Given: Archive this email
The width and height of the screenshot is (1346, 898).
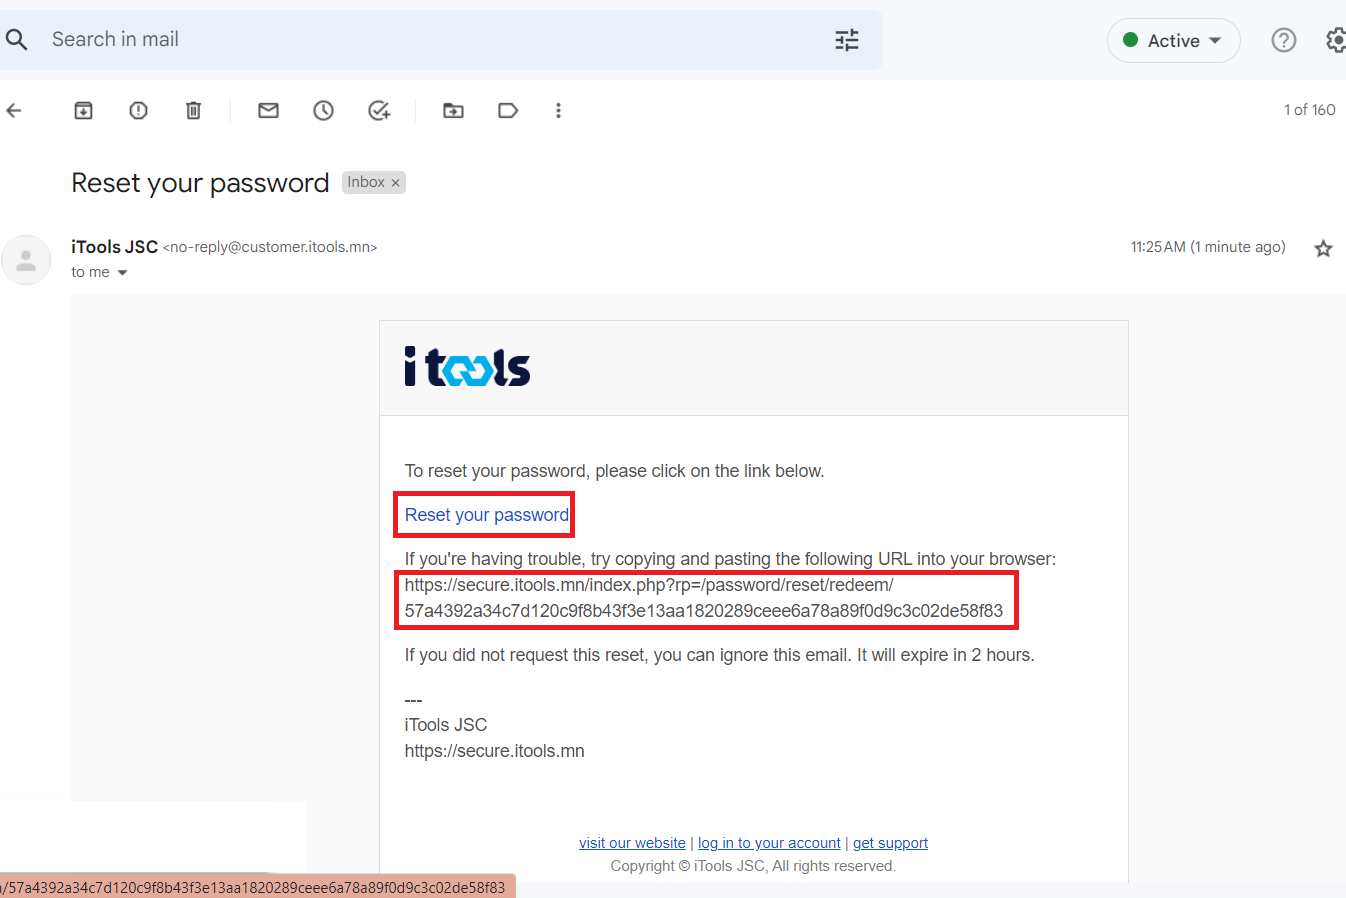Looking at the screenshot, I should [84, 110].
